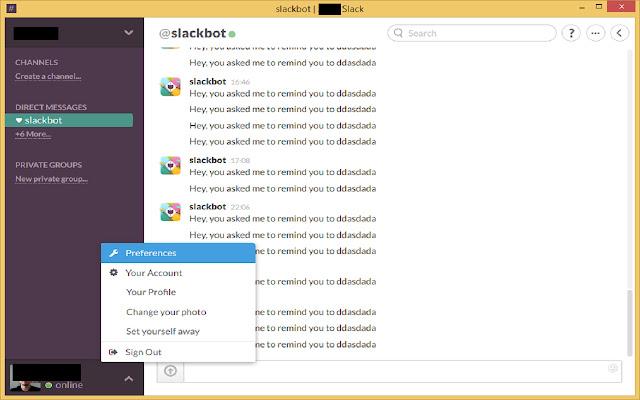Click the @slackbot conversation title
Viewport: 640px width, 400px height.
point(192,33)
